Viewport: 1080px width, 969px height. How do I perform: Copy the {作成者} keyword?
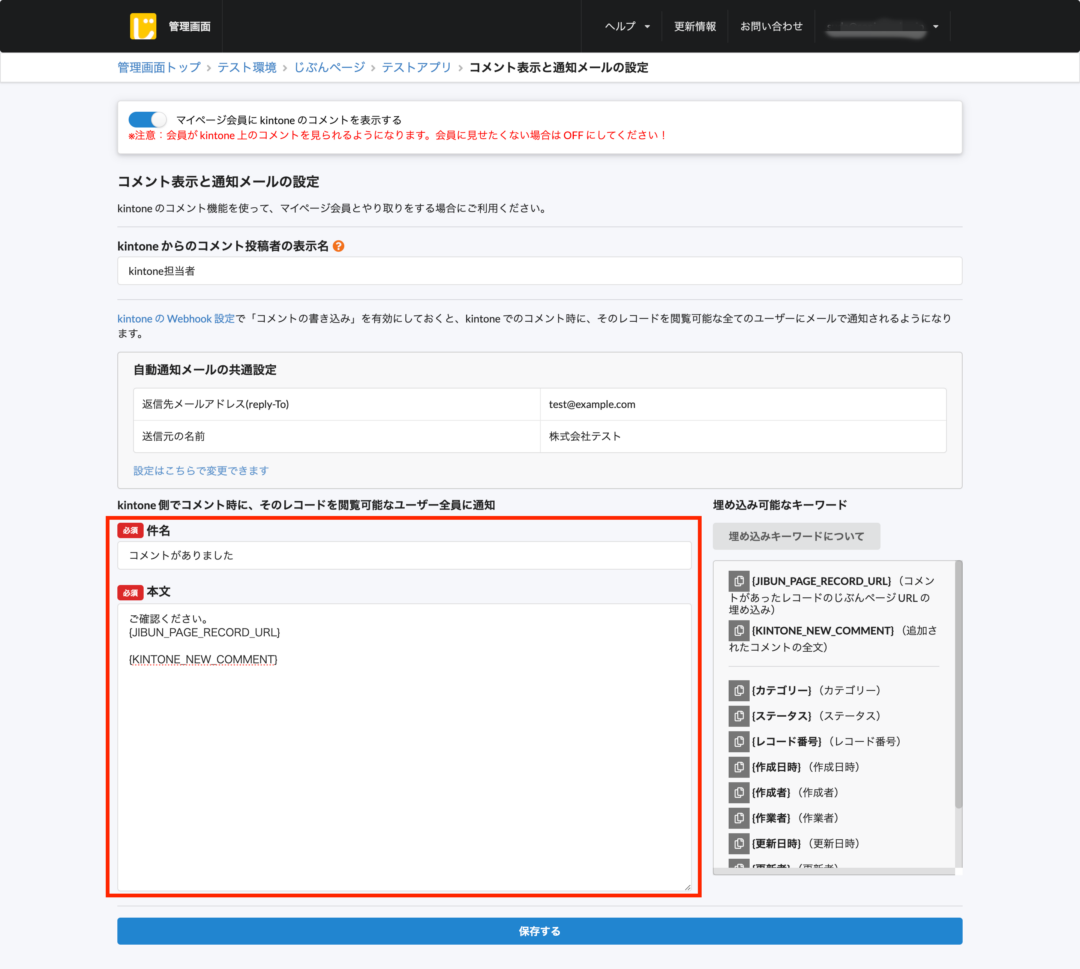pyautogui.click(x=738, y=792)
